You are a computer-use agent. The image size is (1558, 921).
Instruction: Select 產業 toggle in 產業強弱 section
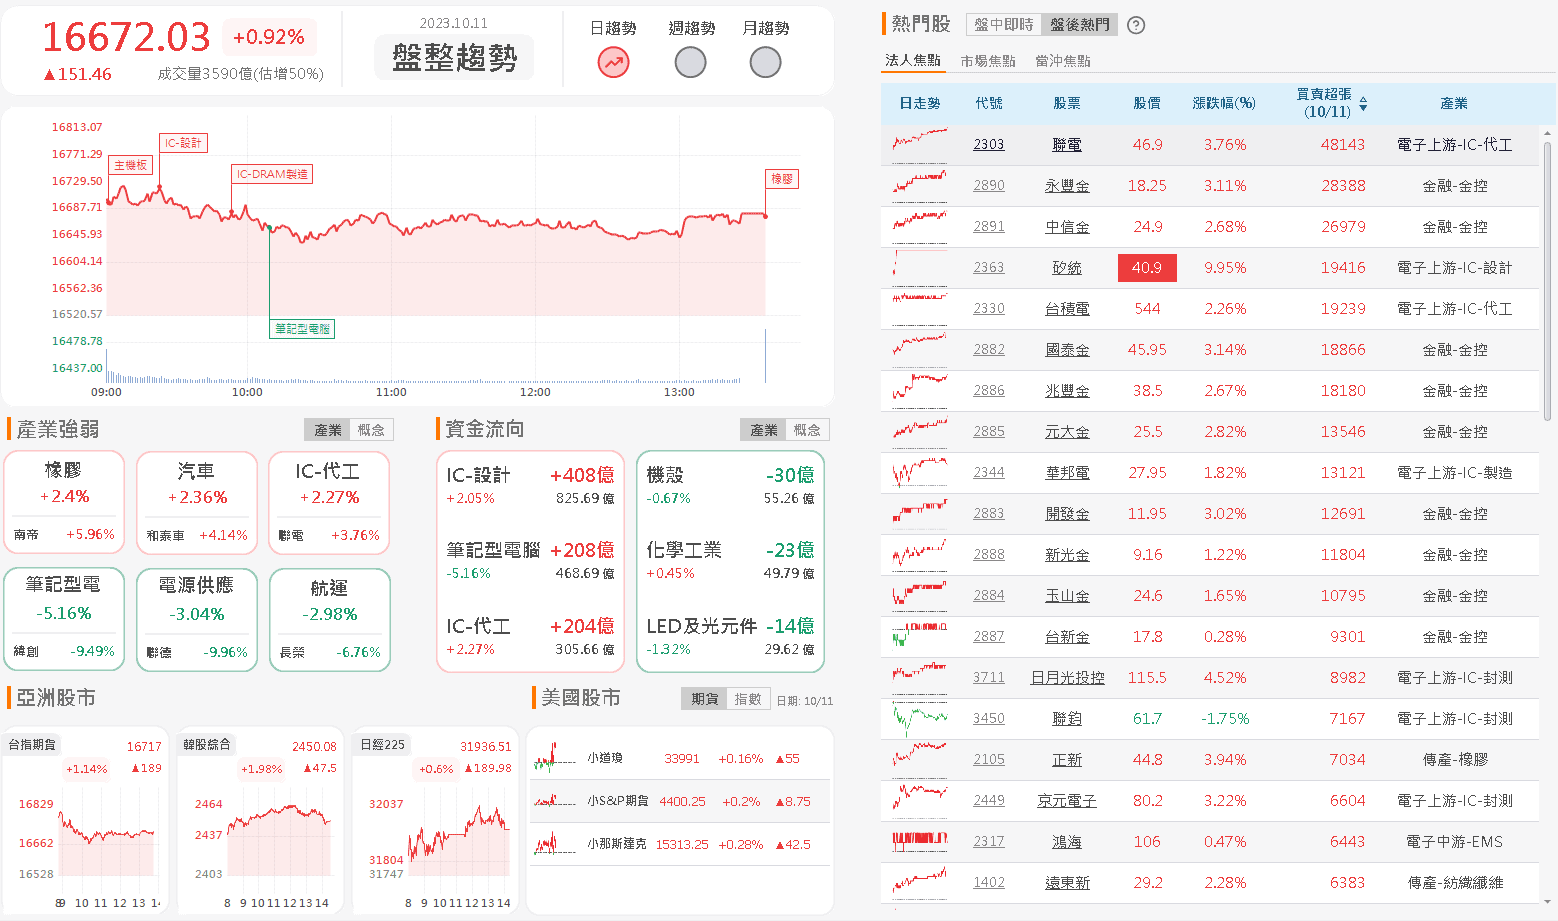pyautogui.click(x=328, y=430)
